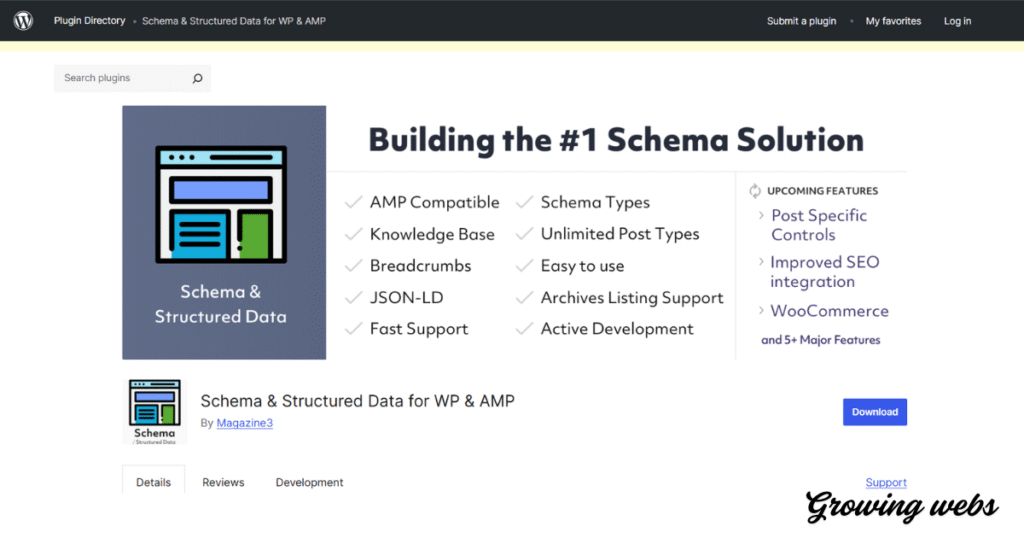
Task: Click into the Search plugins field
Action: click(120, 79)
